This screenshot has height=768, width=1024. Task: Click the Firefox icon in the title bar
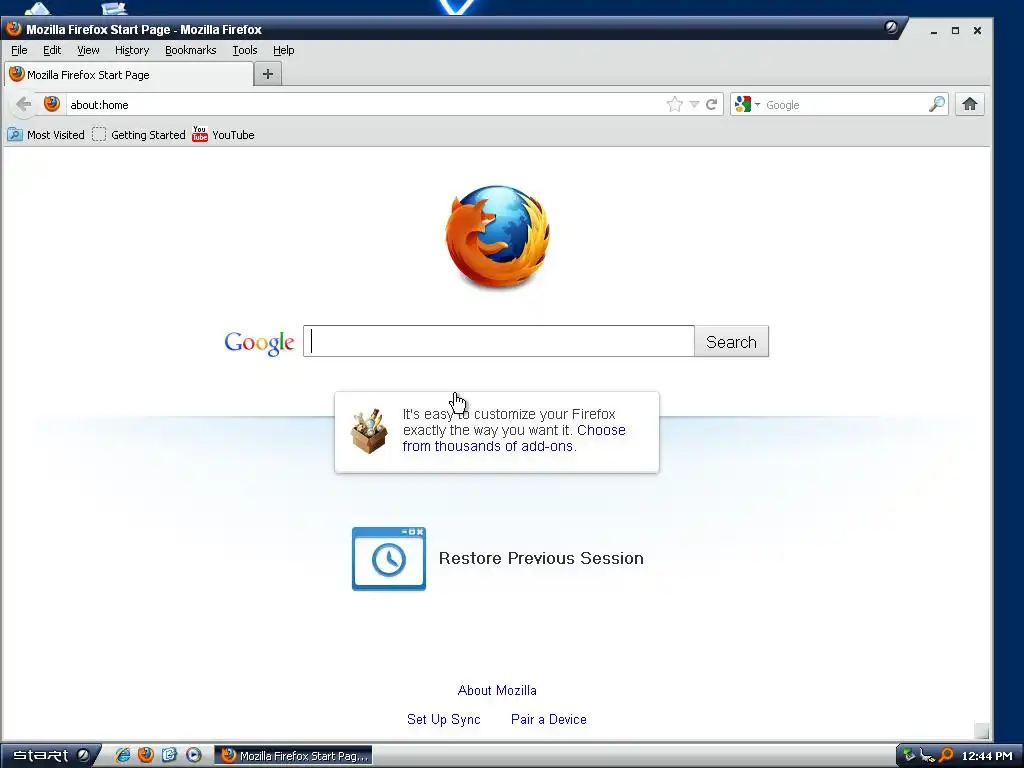14,29
